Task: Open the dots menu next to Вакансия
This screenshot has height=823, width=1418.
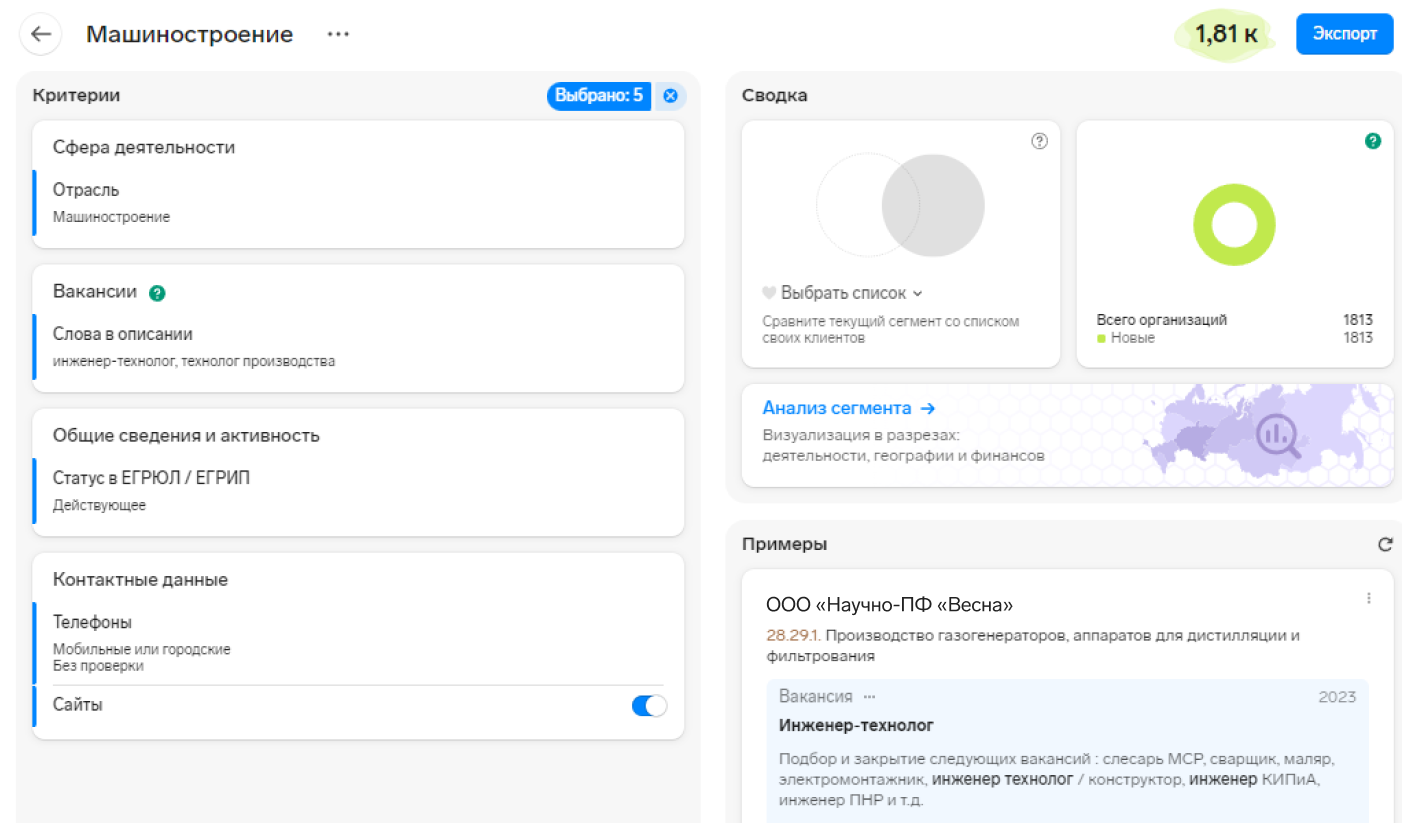Action: point(869,696)
